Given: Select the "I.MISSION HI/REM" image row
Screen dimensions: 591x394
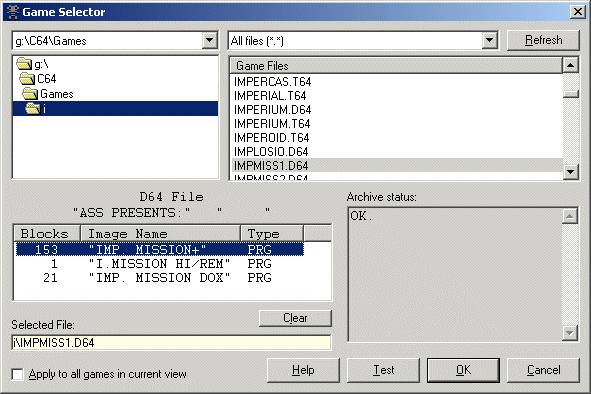Looking at the screenshot, I should tap(159, 264).
